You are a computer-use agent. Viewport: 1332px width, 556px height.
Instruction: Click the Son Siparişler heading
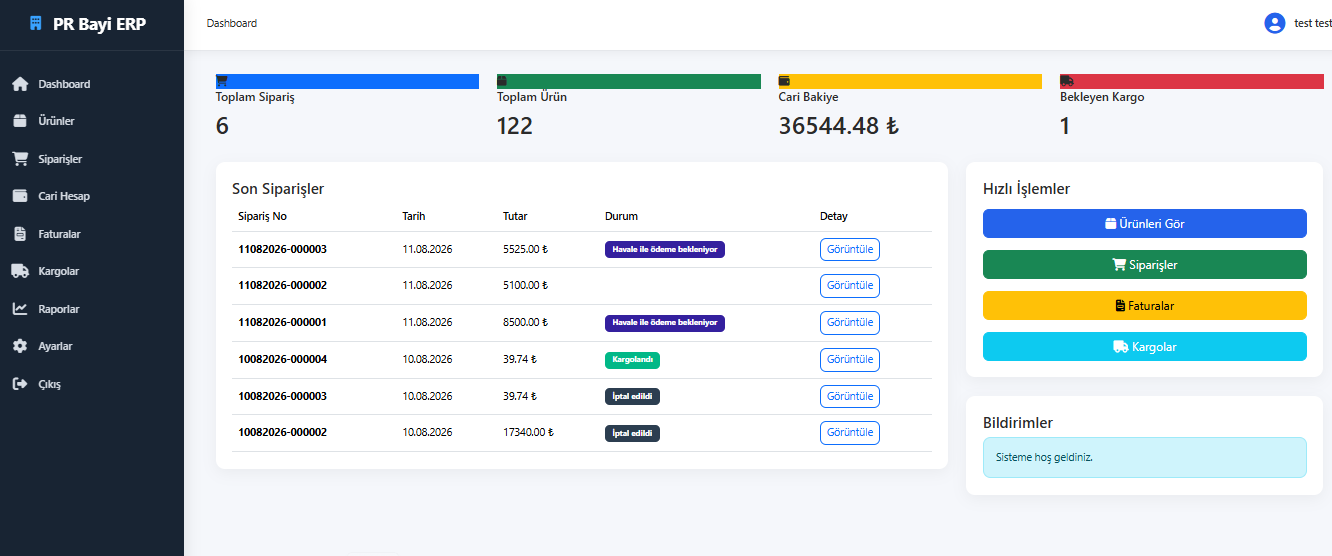click(x=278, y=188)
